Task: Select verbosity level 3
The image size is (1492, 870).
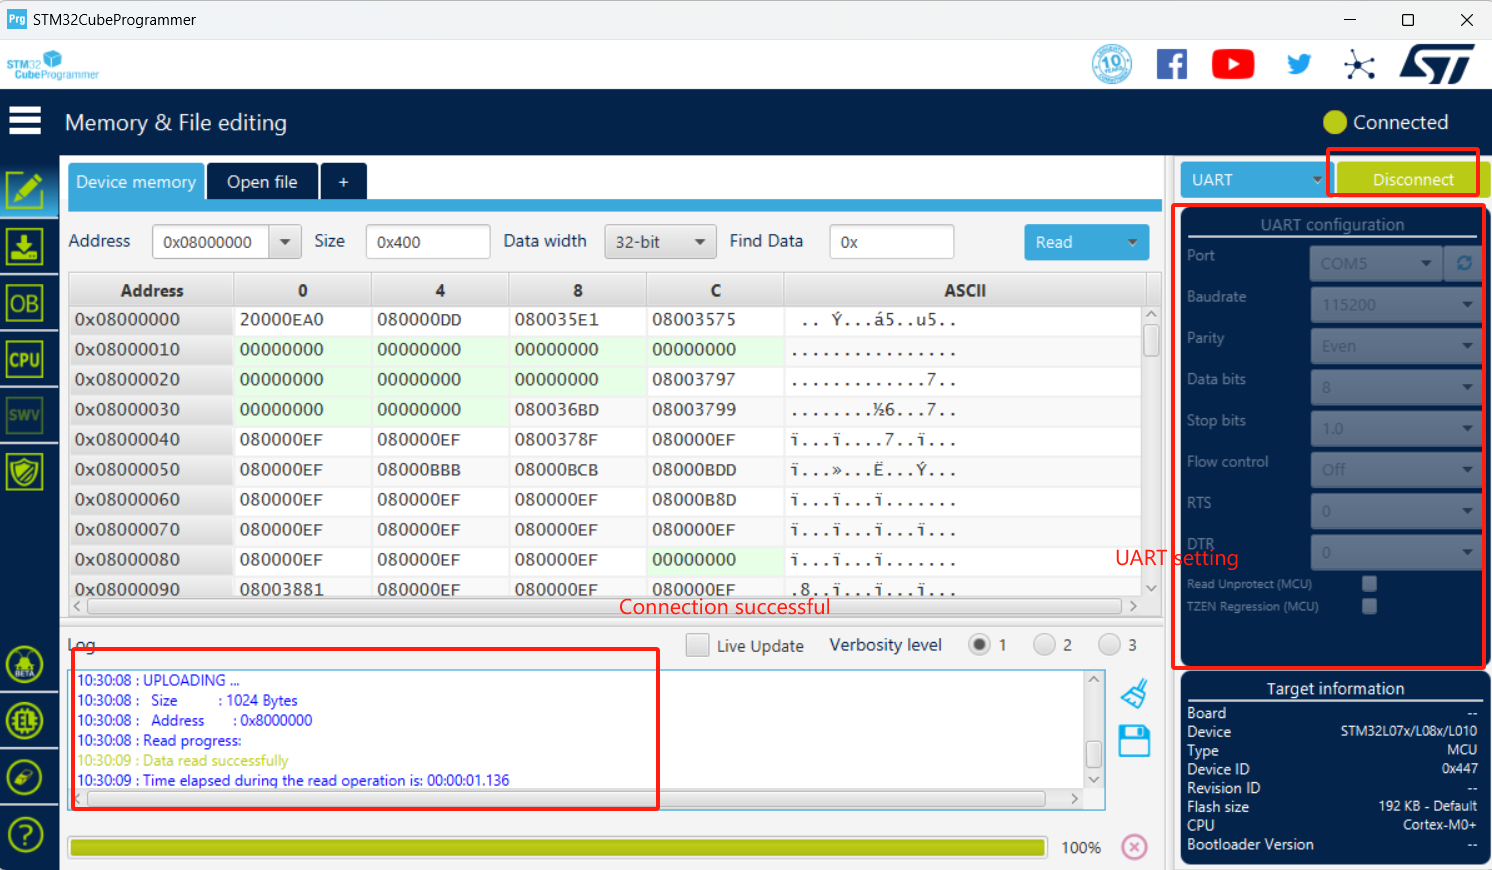Action: (1109, 645)
